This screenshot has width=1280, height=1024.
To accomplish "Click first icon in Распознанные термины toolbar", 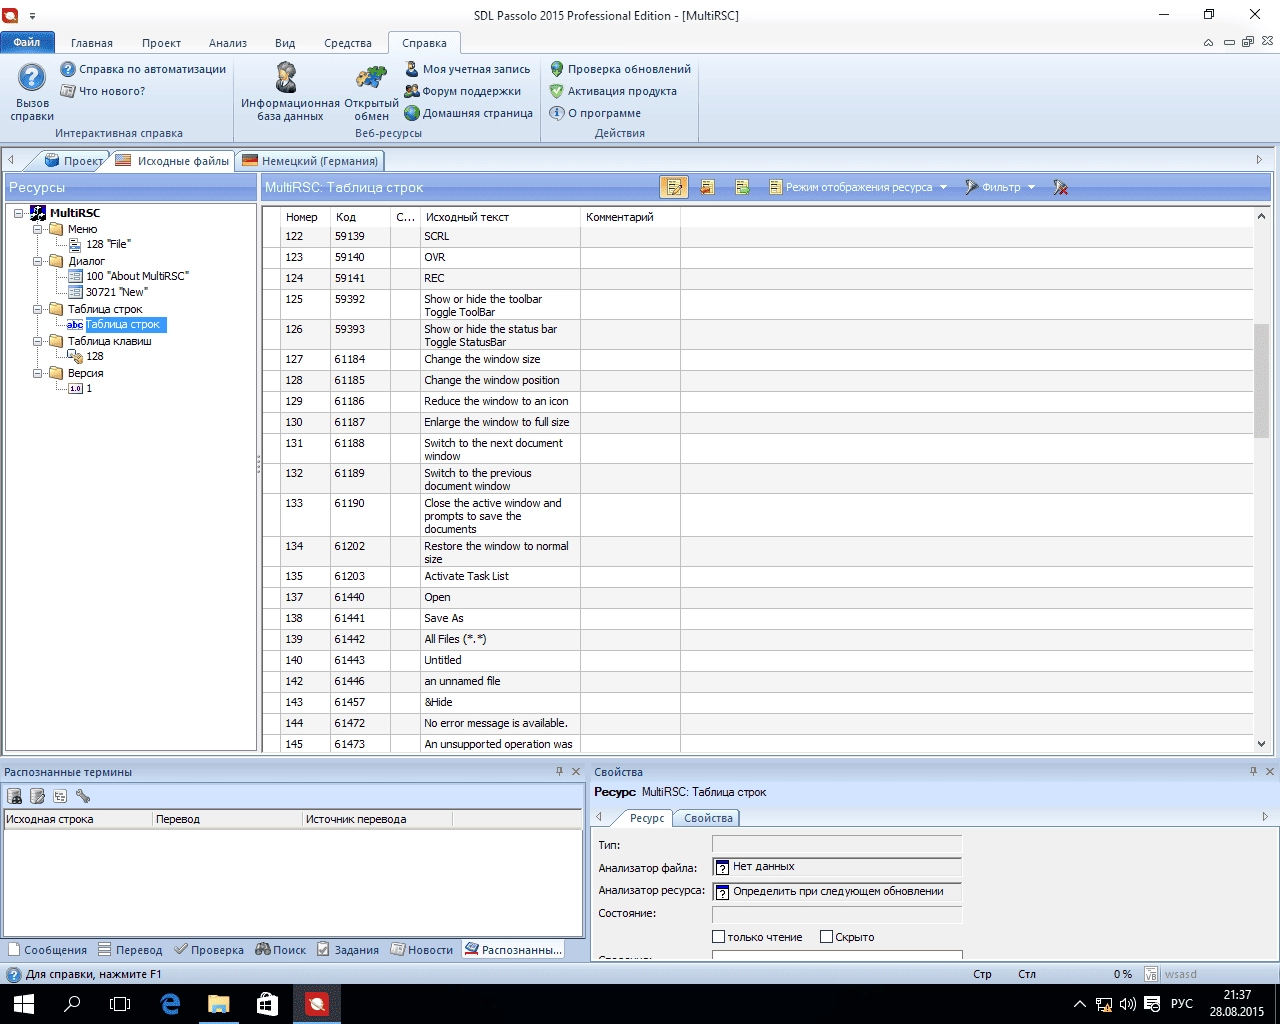I will (15, 796).
